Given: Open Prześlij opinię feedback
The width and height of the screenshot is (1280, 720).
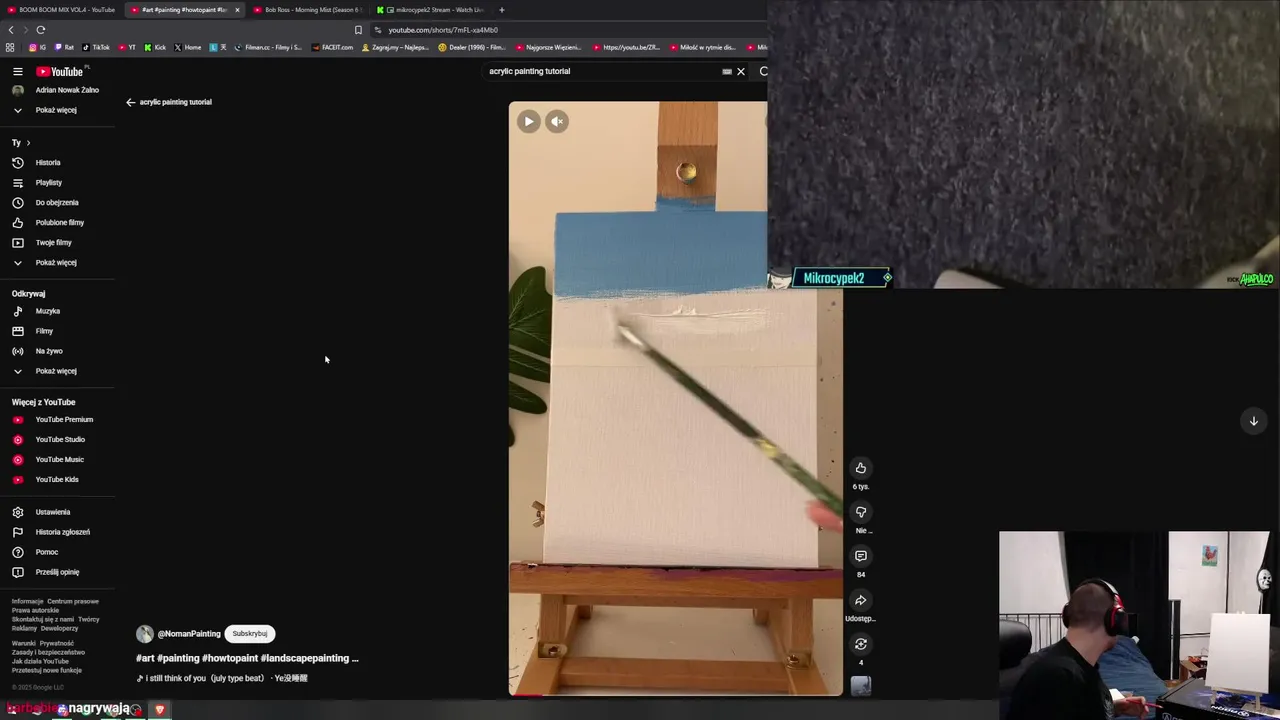Looking at the screenshot, I should [x=56, y=572].
